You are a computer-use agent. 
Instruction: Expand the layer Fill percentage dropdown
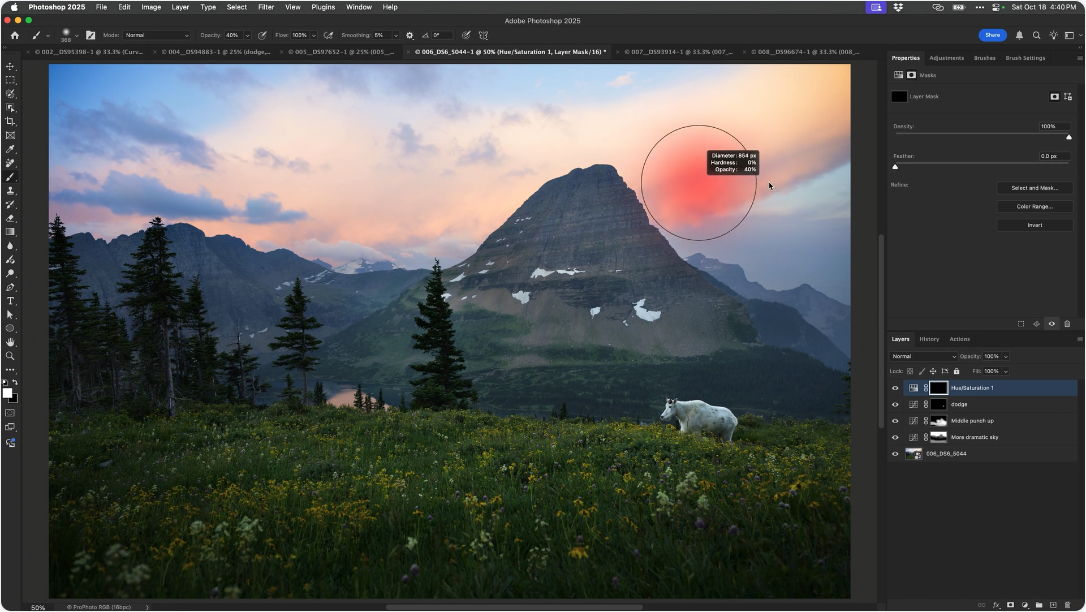coord(1005,371)
